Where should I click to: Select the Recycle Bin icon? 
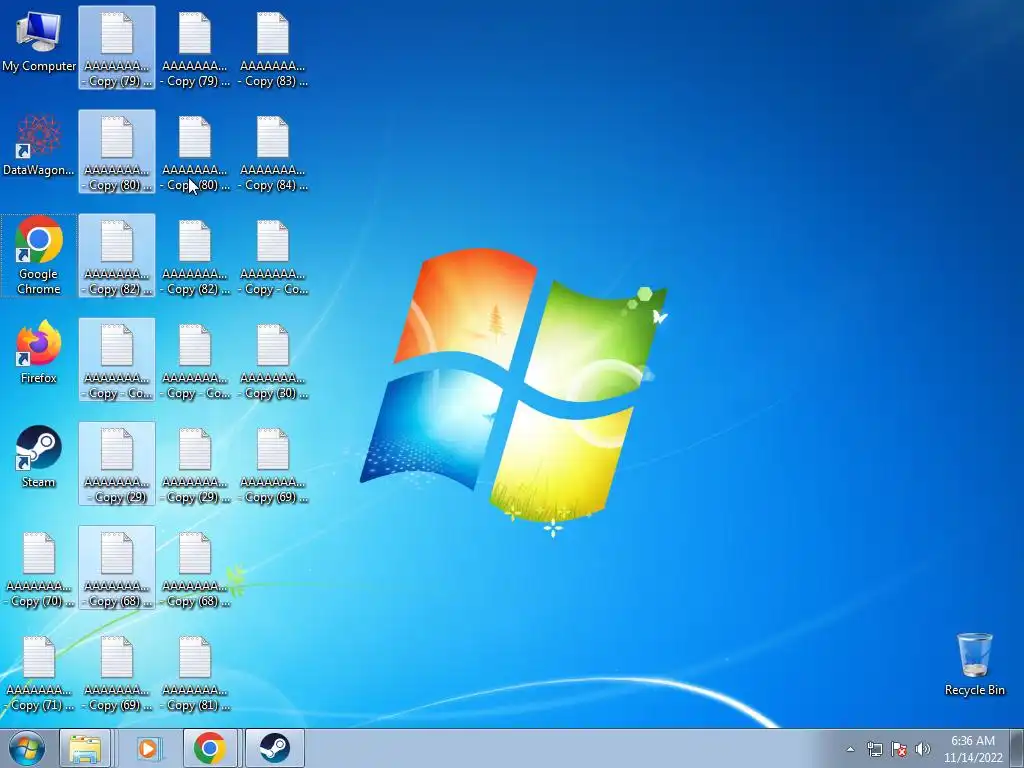974,664
